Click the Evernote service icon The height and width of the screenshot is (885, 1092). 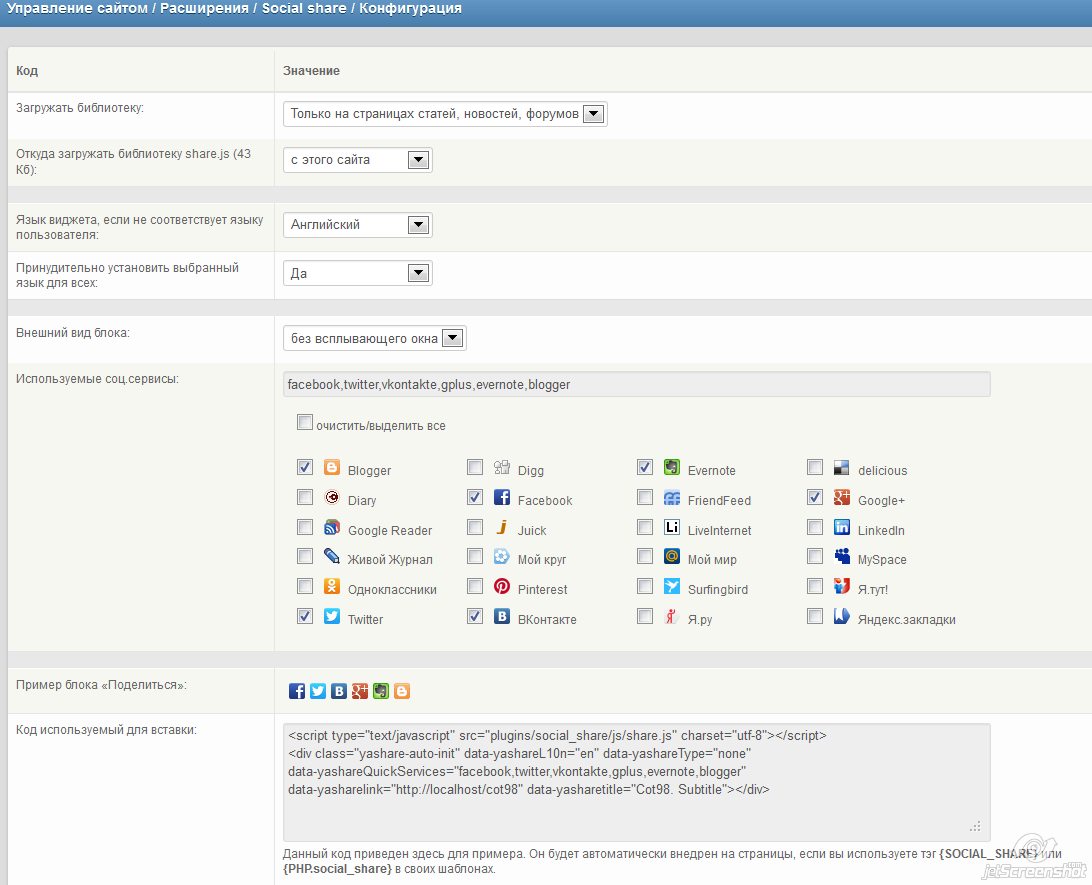[672, 467]
